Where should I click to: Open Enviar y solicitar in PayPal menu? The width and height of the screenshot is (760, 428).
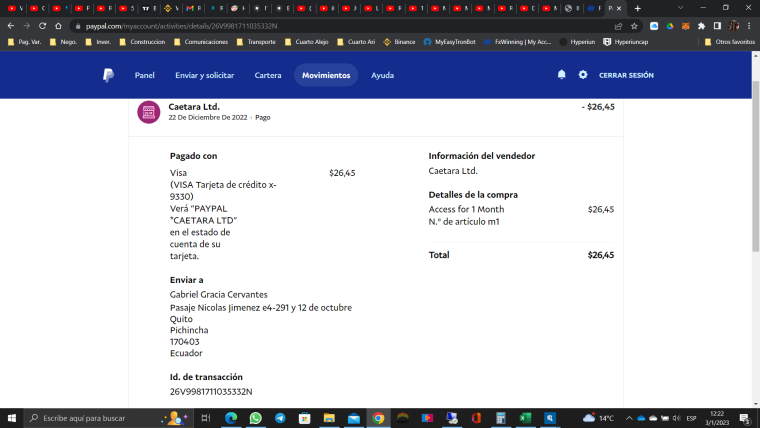[205, 75]
